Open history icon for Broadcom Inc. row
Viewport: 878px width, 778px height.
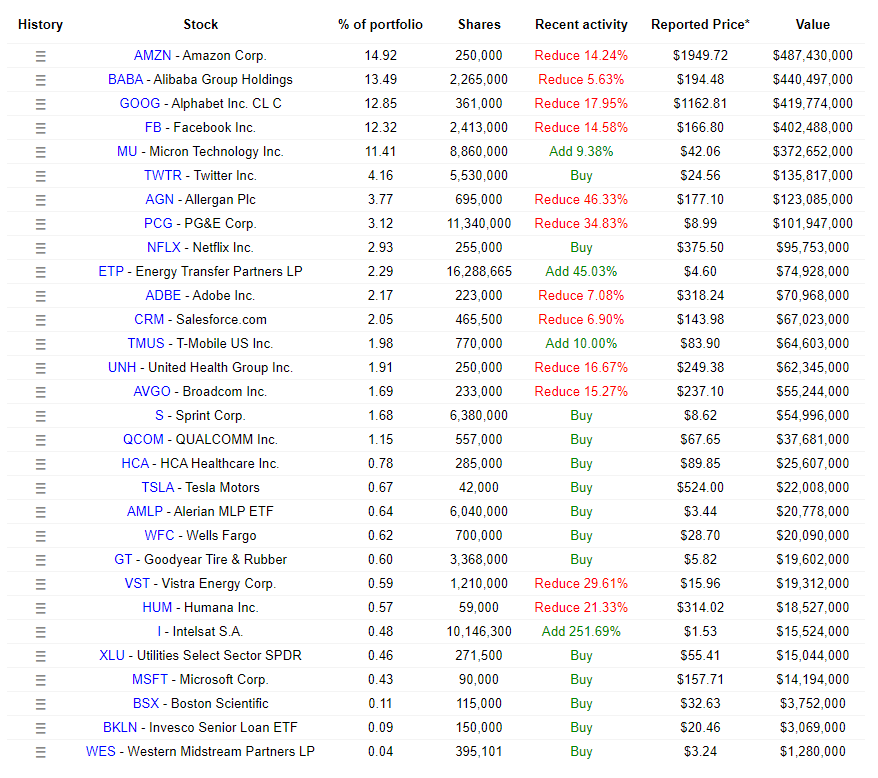click(x=40, y=392)
